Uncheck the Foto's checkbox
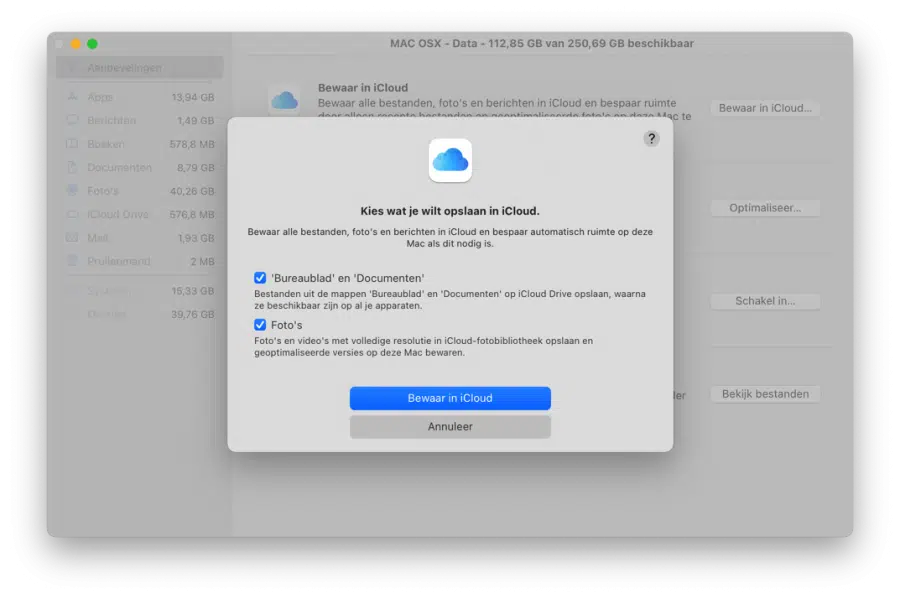Screen dimensions: 900x599 (x=260, y=325)
